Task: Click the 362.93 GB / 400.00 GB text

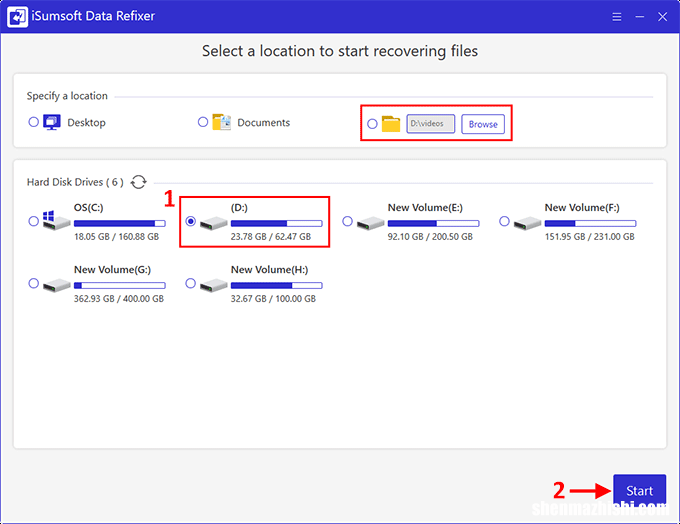Action: point(119,299)
